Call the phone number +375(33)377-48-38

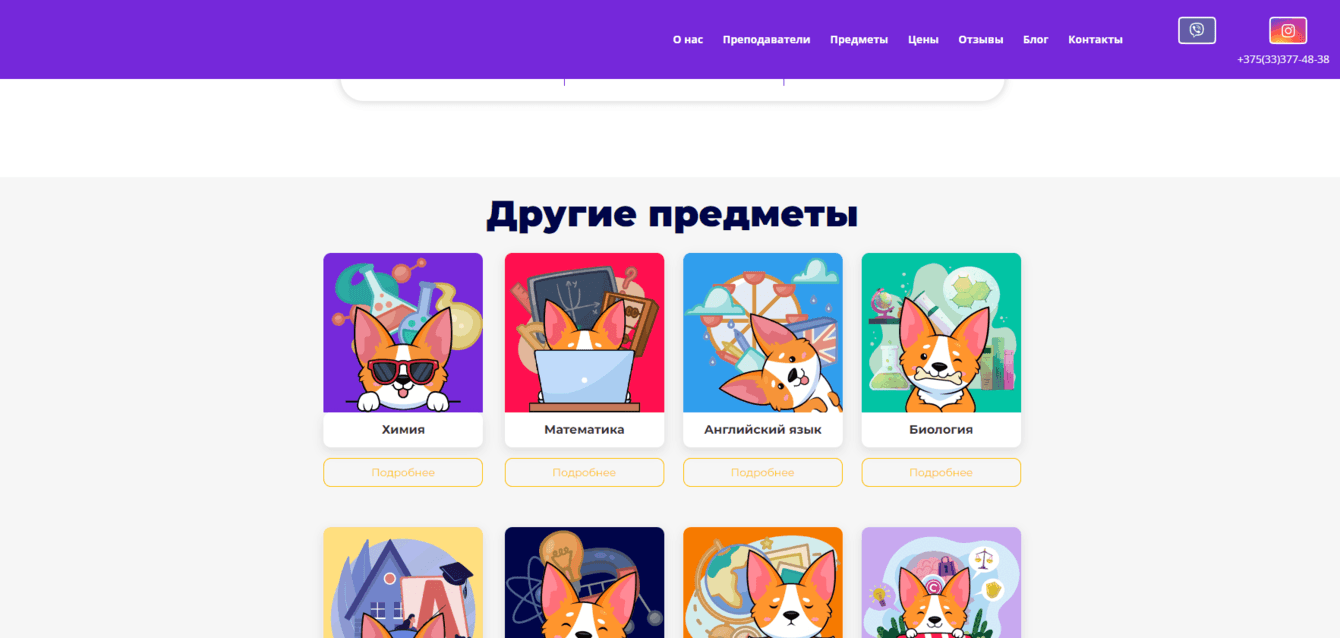coord(1283,59)
